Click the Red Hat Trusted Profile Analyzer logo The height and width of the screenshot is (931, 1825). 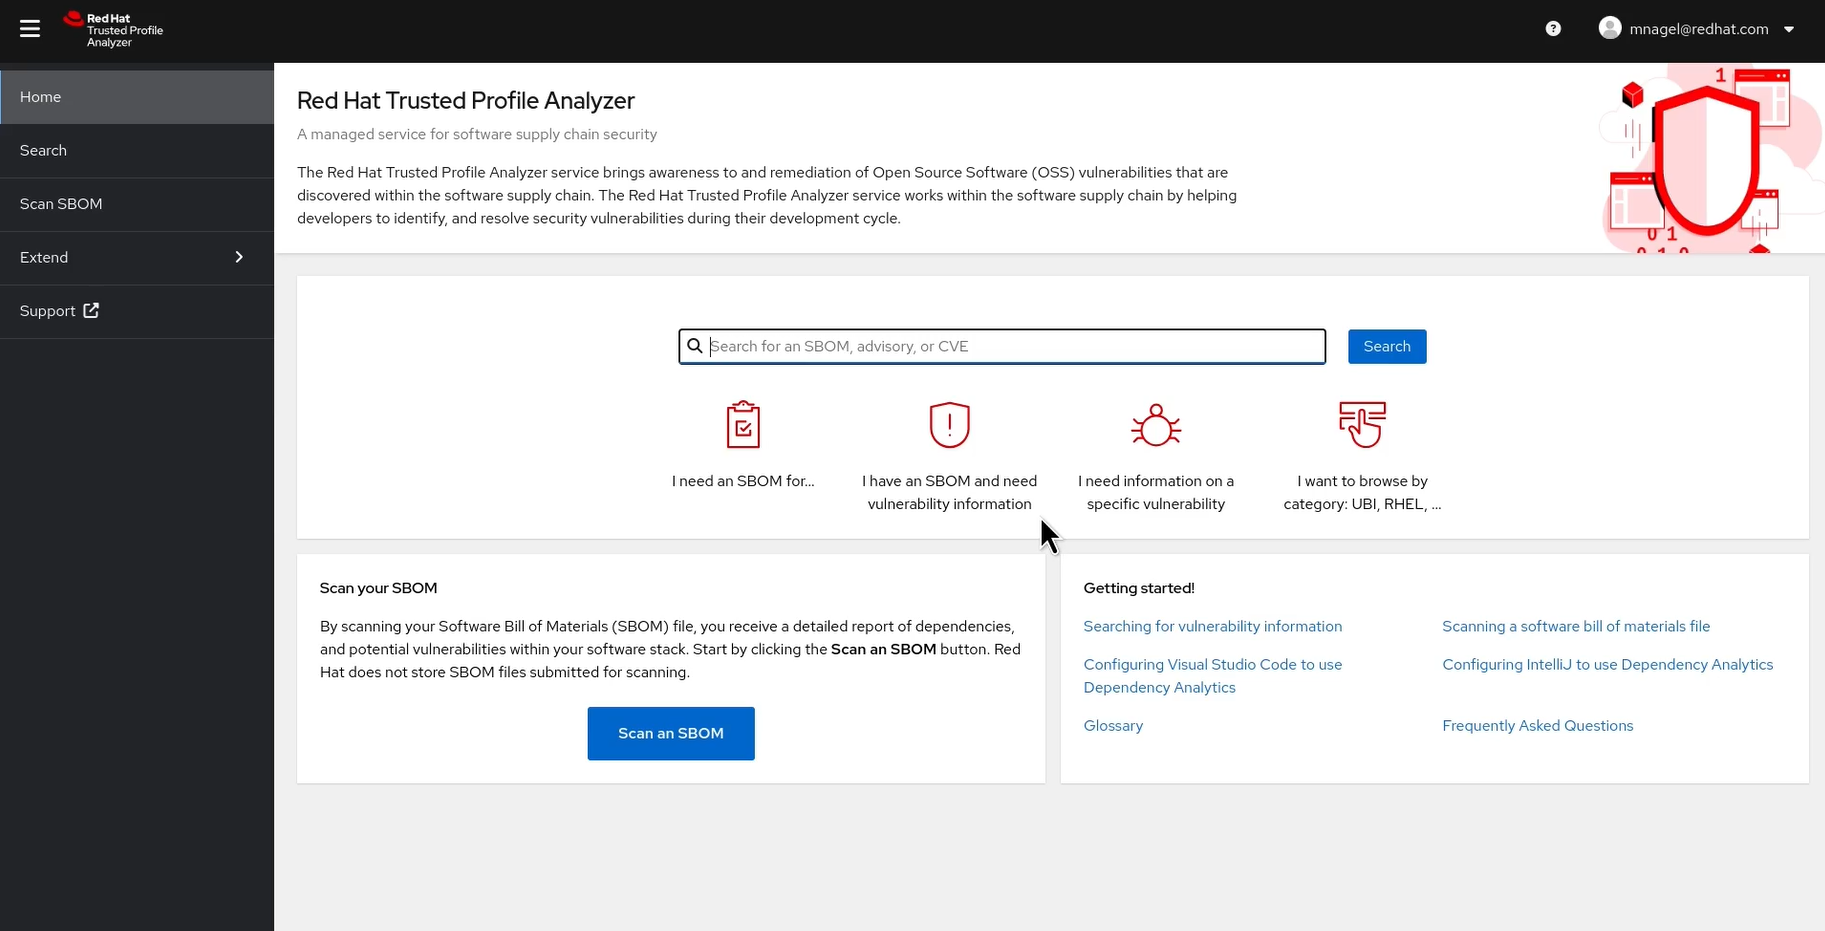[x=113, y=30]
